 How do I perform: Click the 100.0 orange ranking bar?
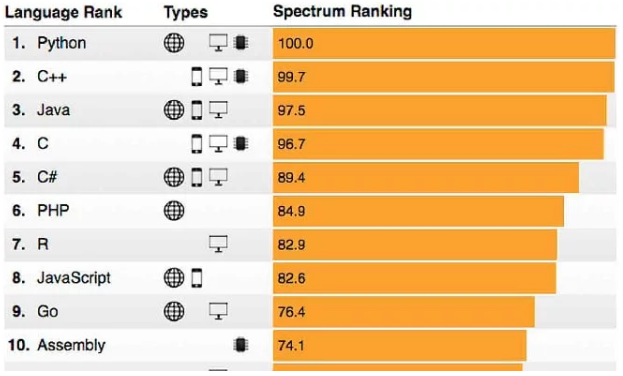(444, 43)
